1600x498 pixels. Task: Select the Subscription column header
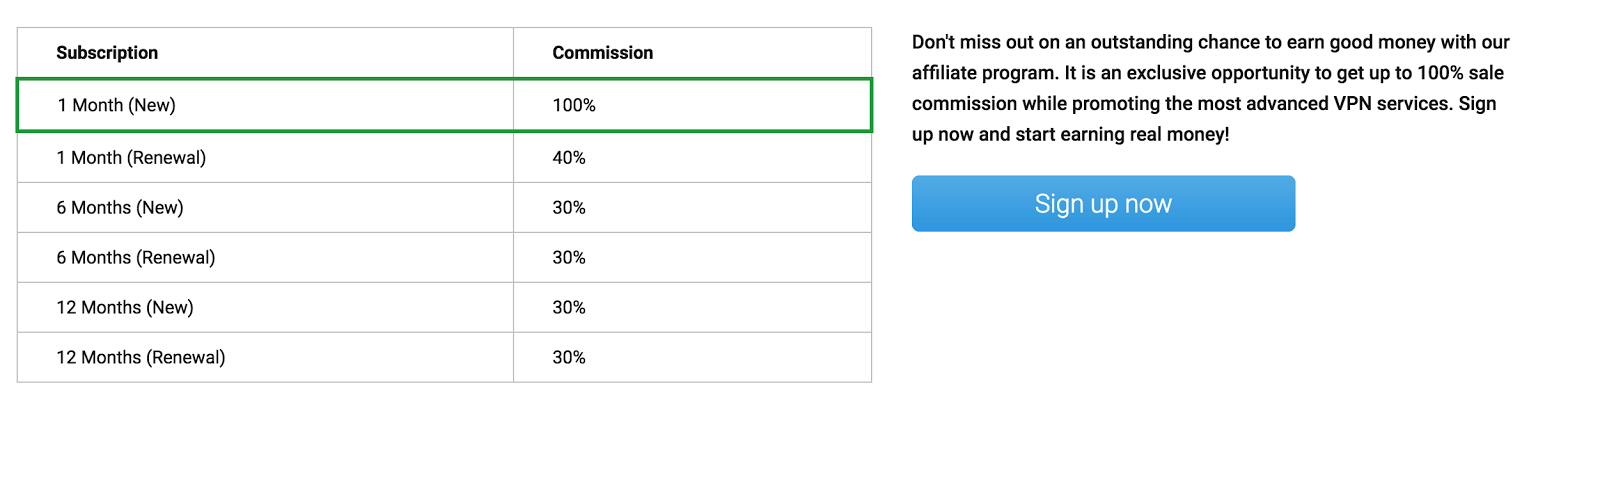[x=107, y=53]
